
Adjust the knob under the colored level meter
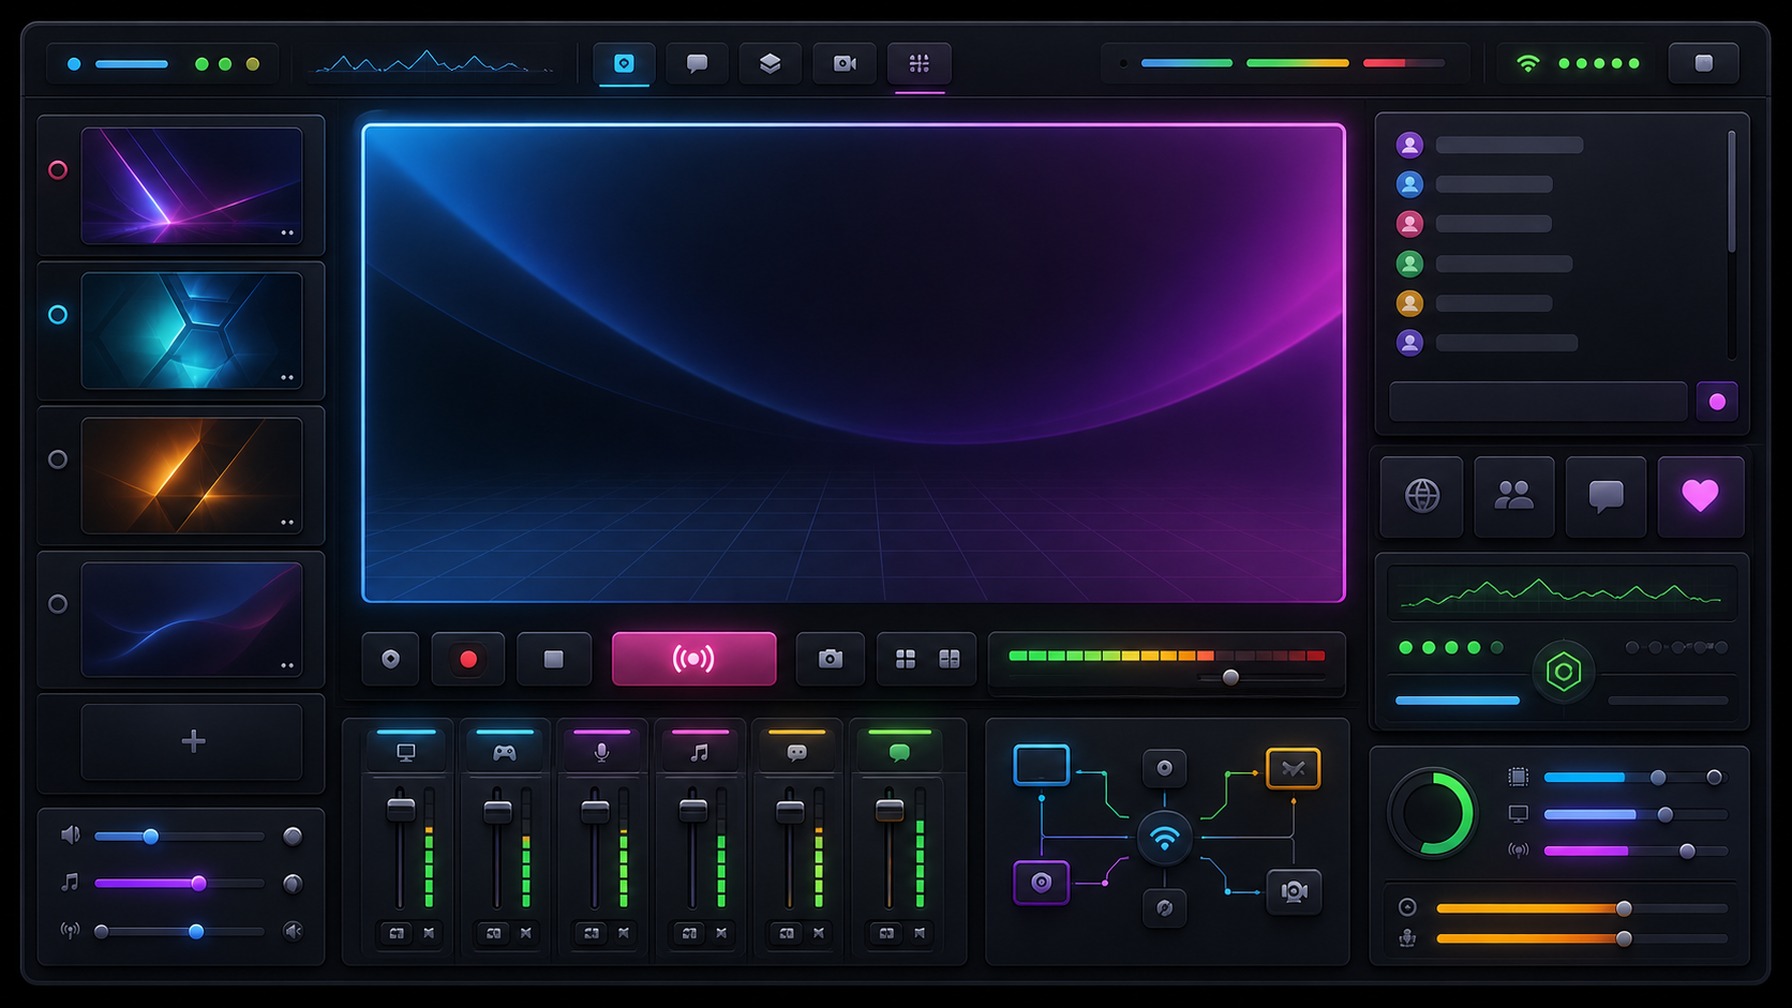(x=1231, y=678)
